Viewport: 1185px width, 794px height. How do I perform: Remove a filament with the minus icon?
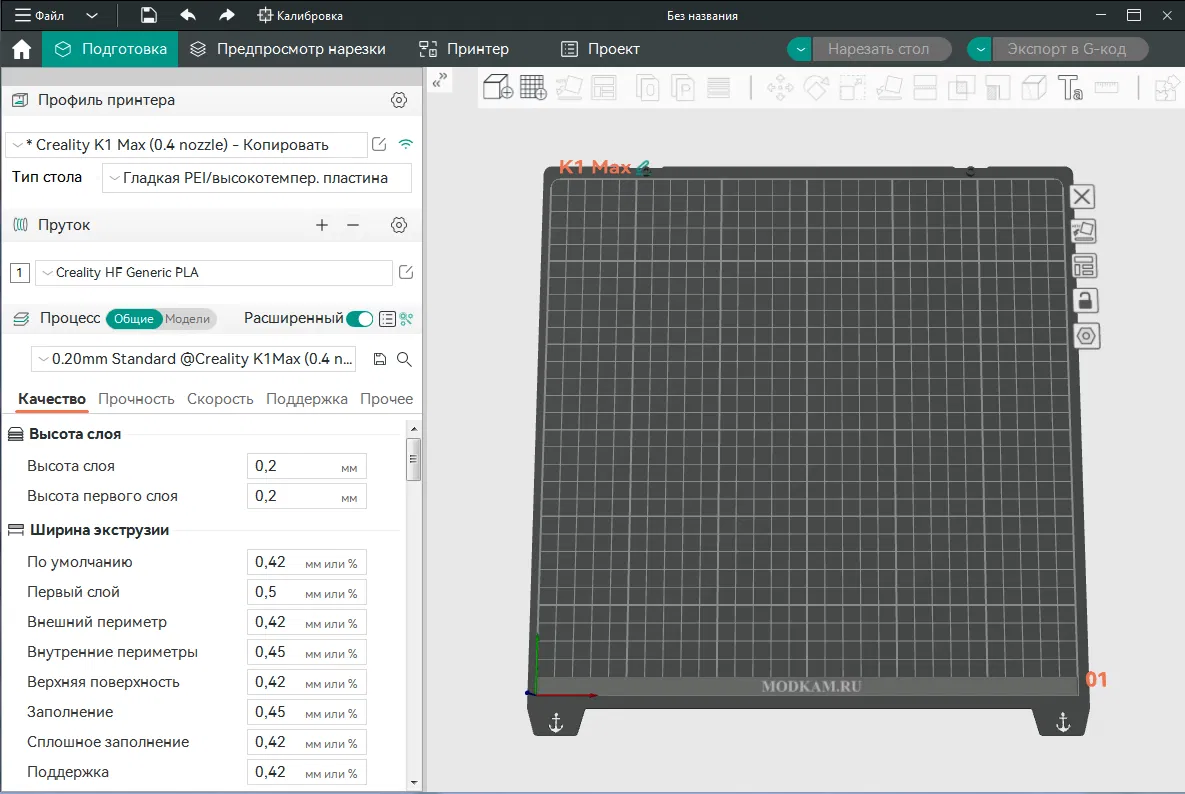coord(353,225)
